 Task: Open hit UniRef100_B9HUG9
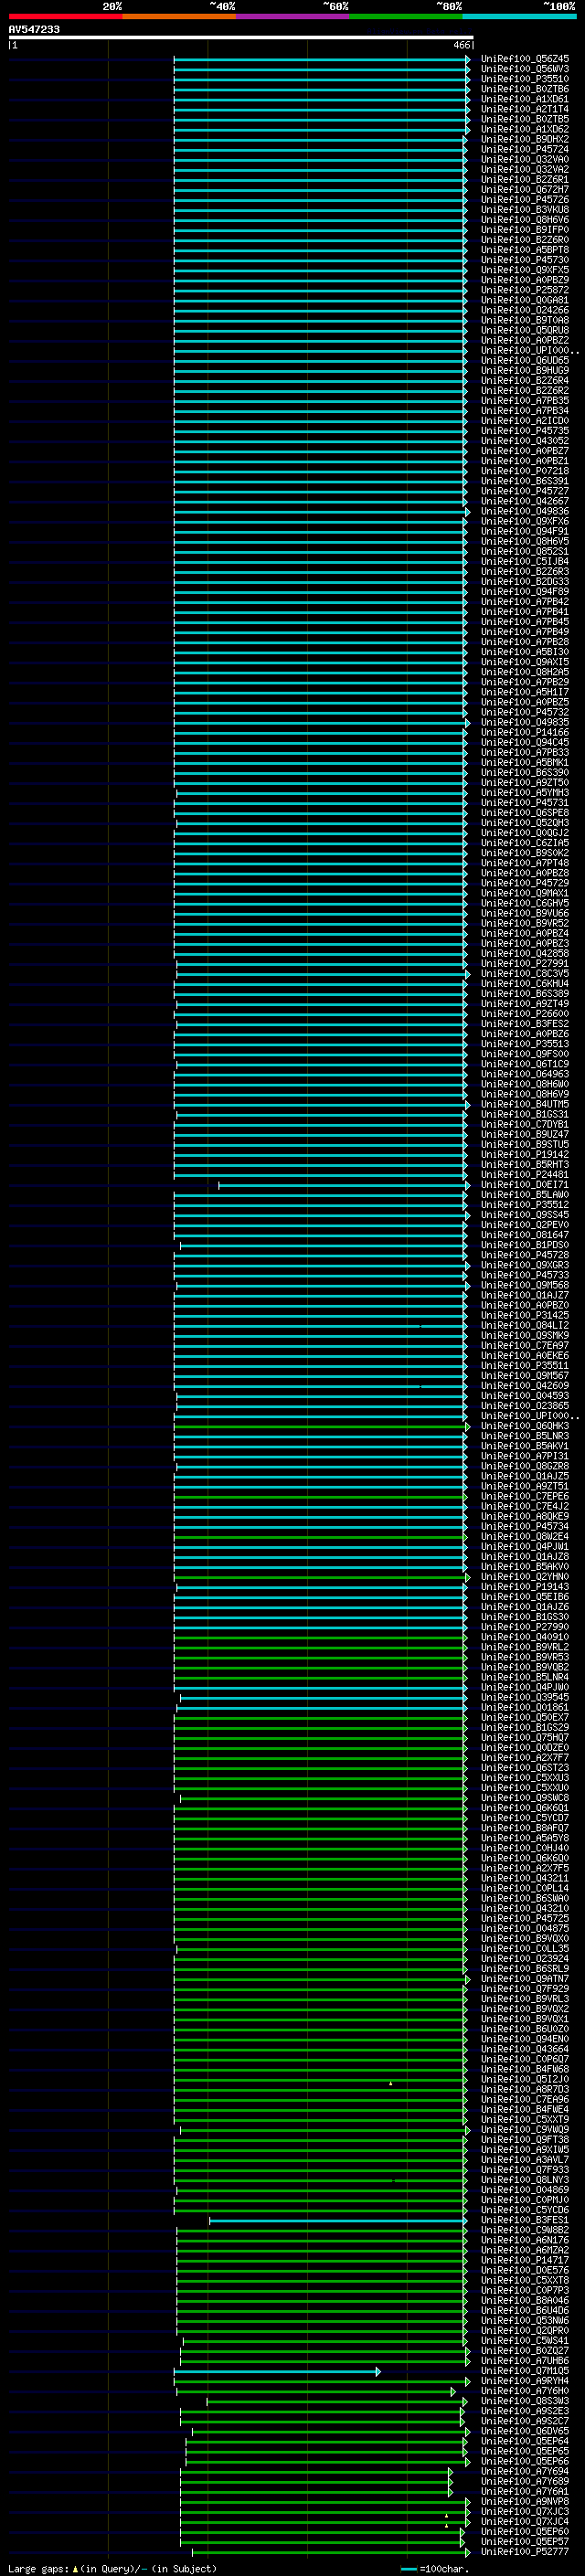(x=524, y=371)
